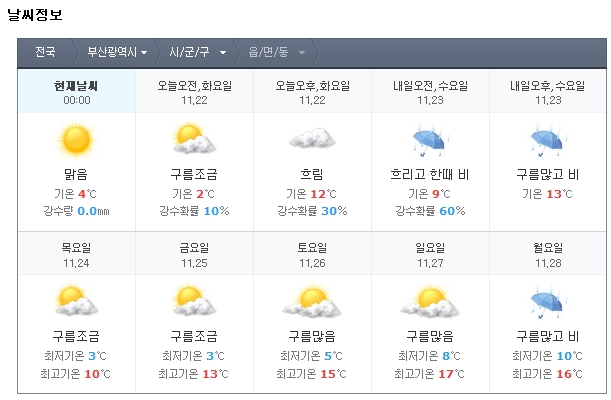Click the 날씨정보 page title

click(35, 15)
